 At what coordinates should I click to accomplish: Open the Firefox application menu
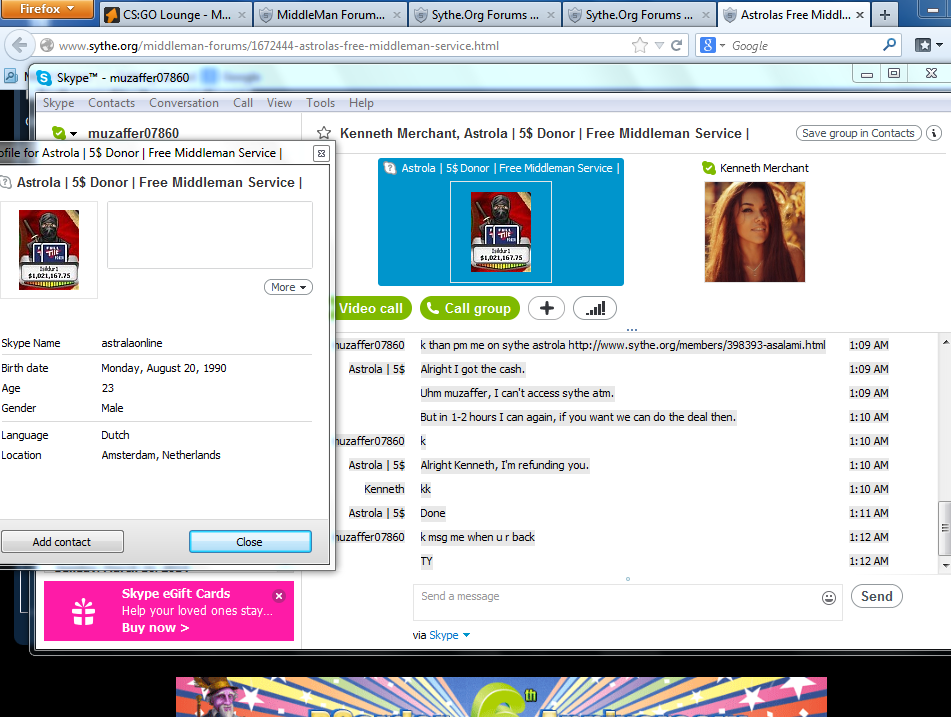tap(47, 9)
